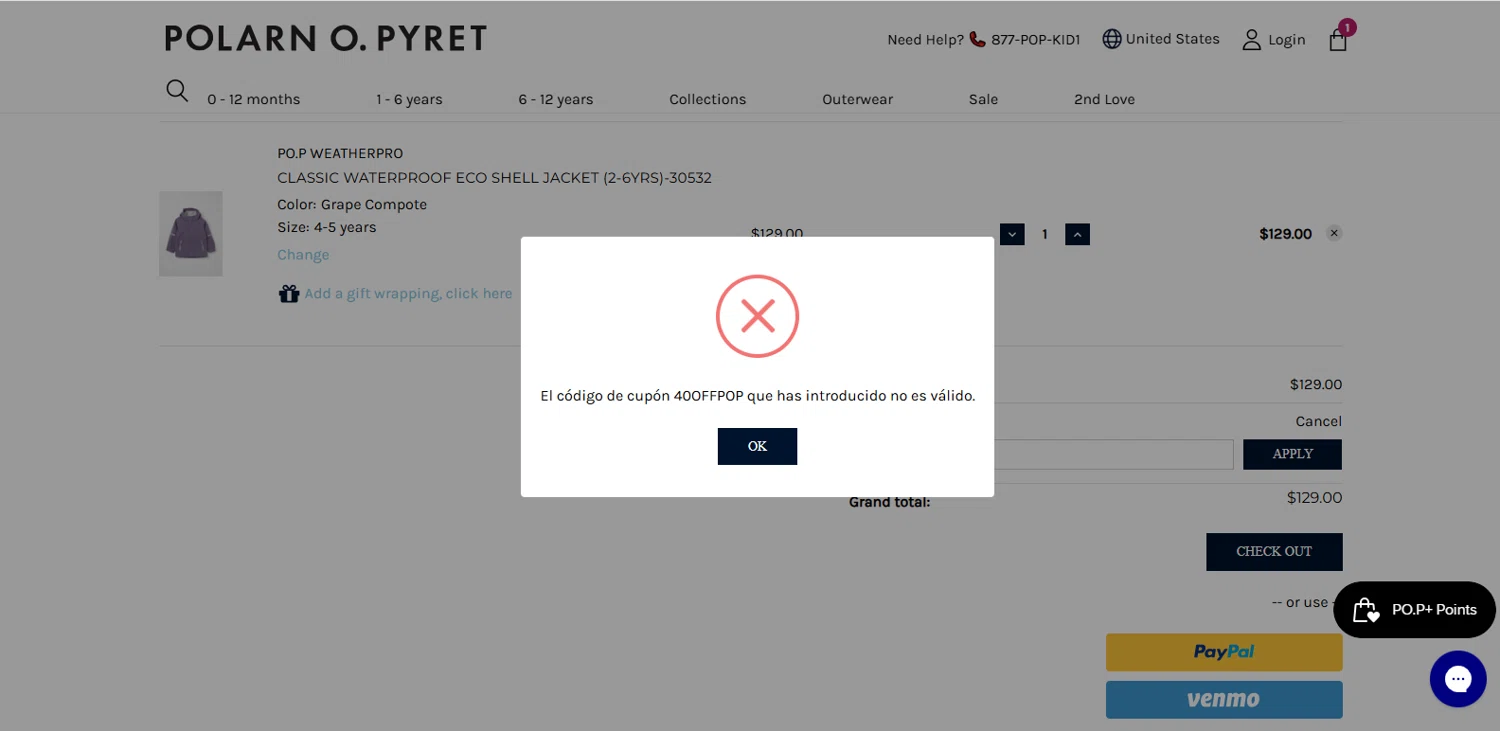
Task: Increase the jacket quantity with up arrow
Action: (1077, 234)
